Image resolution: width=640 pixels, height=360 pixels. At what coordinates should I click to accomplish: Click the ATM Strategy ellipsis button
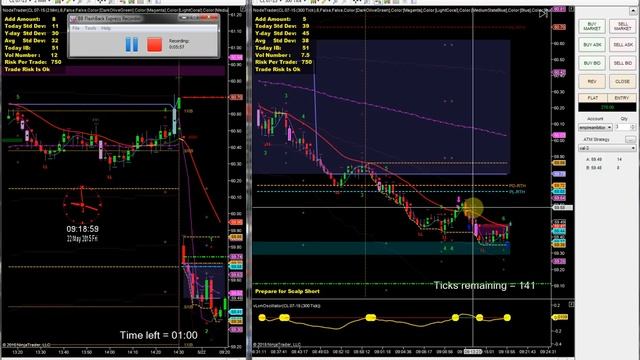[x=630, y=140]
